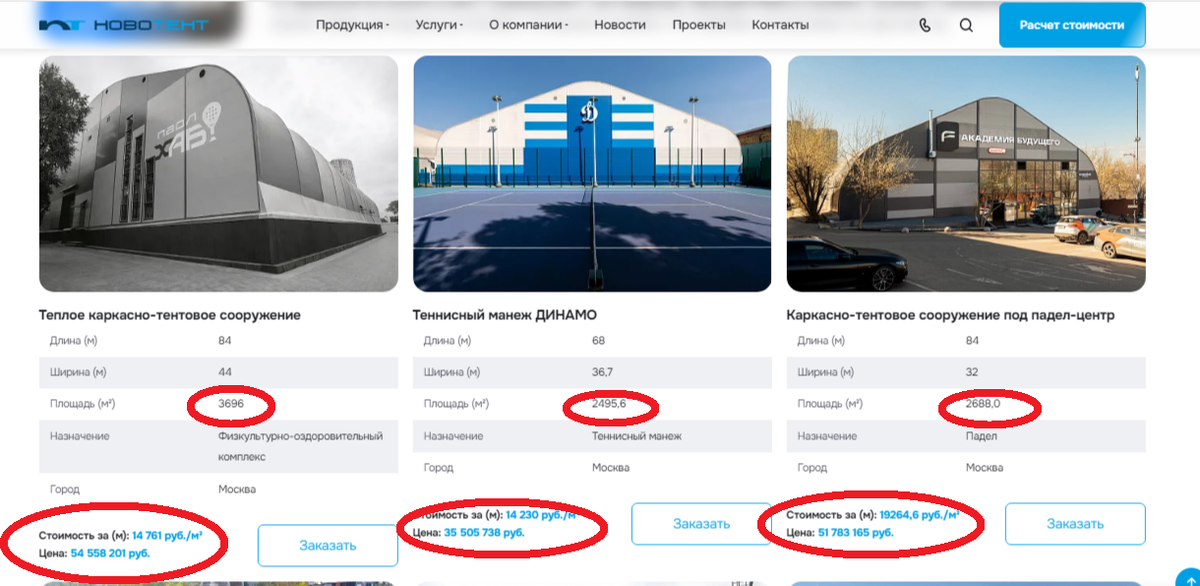Go to Контакты from the top menu

[781, 25]
